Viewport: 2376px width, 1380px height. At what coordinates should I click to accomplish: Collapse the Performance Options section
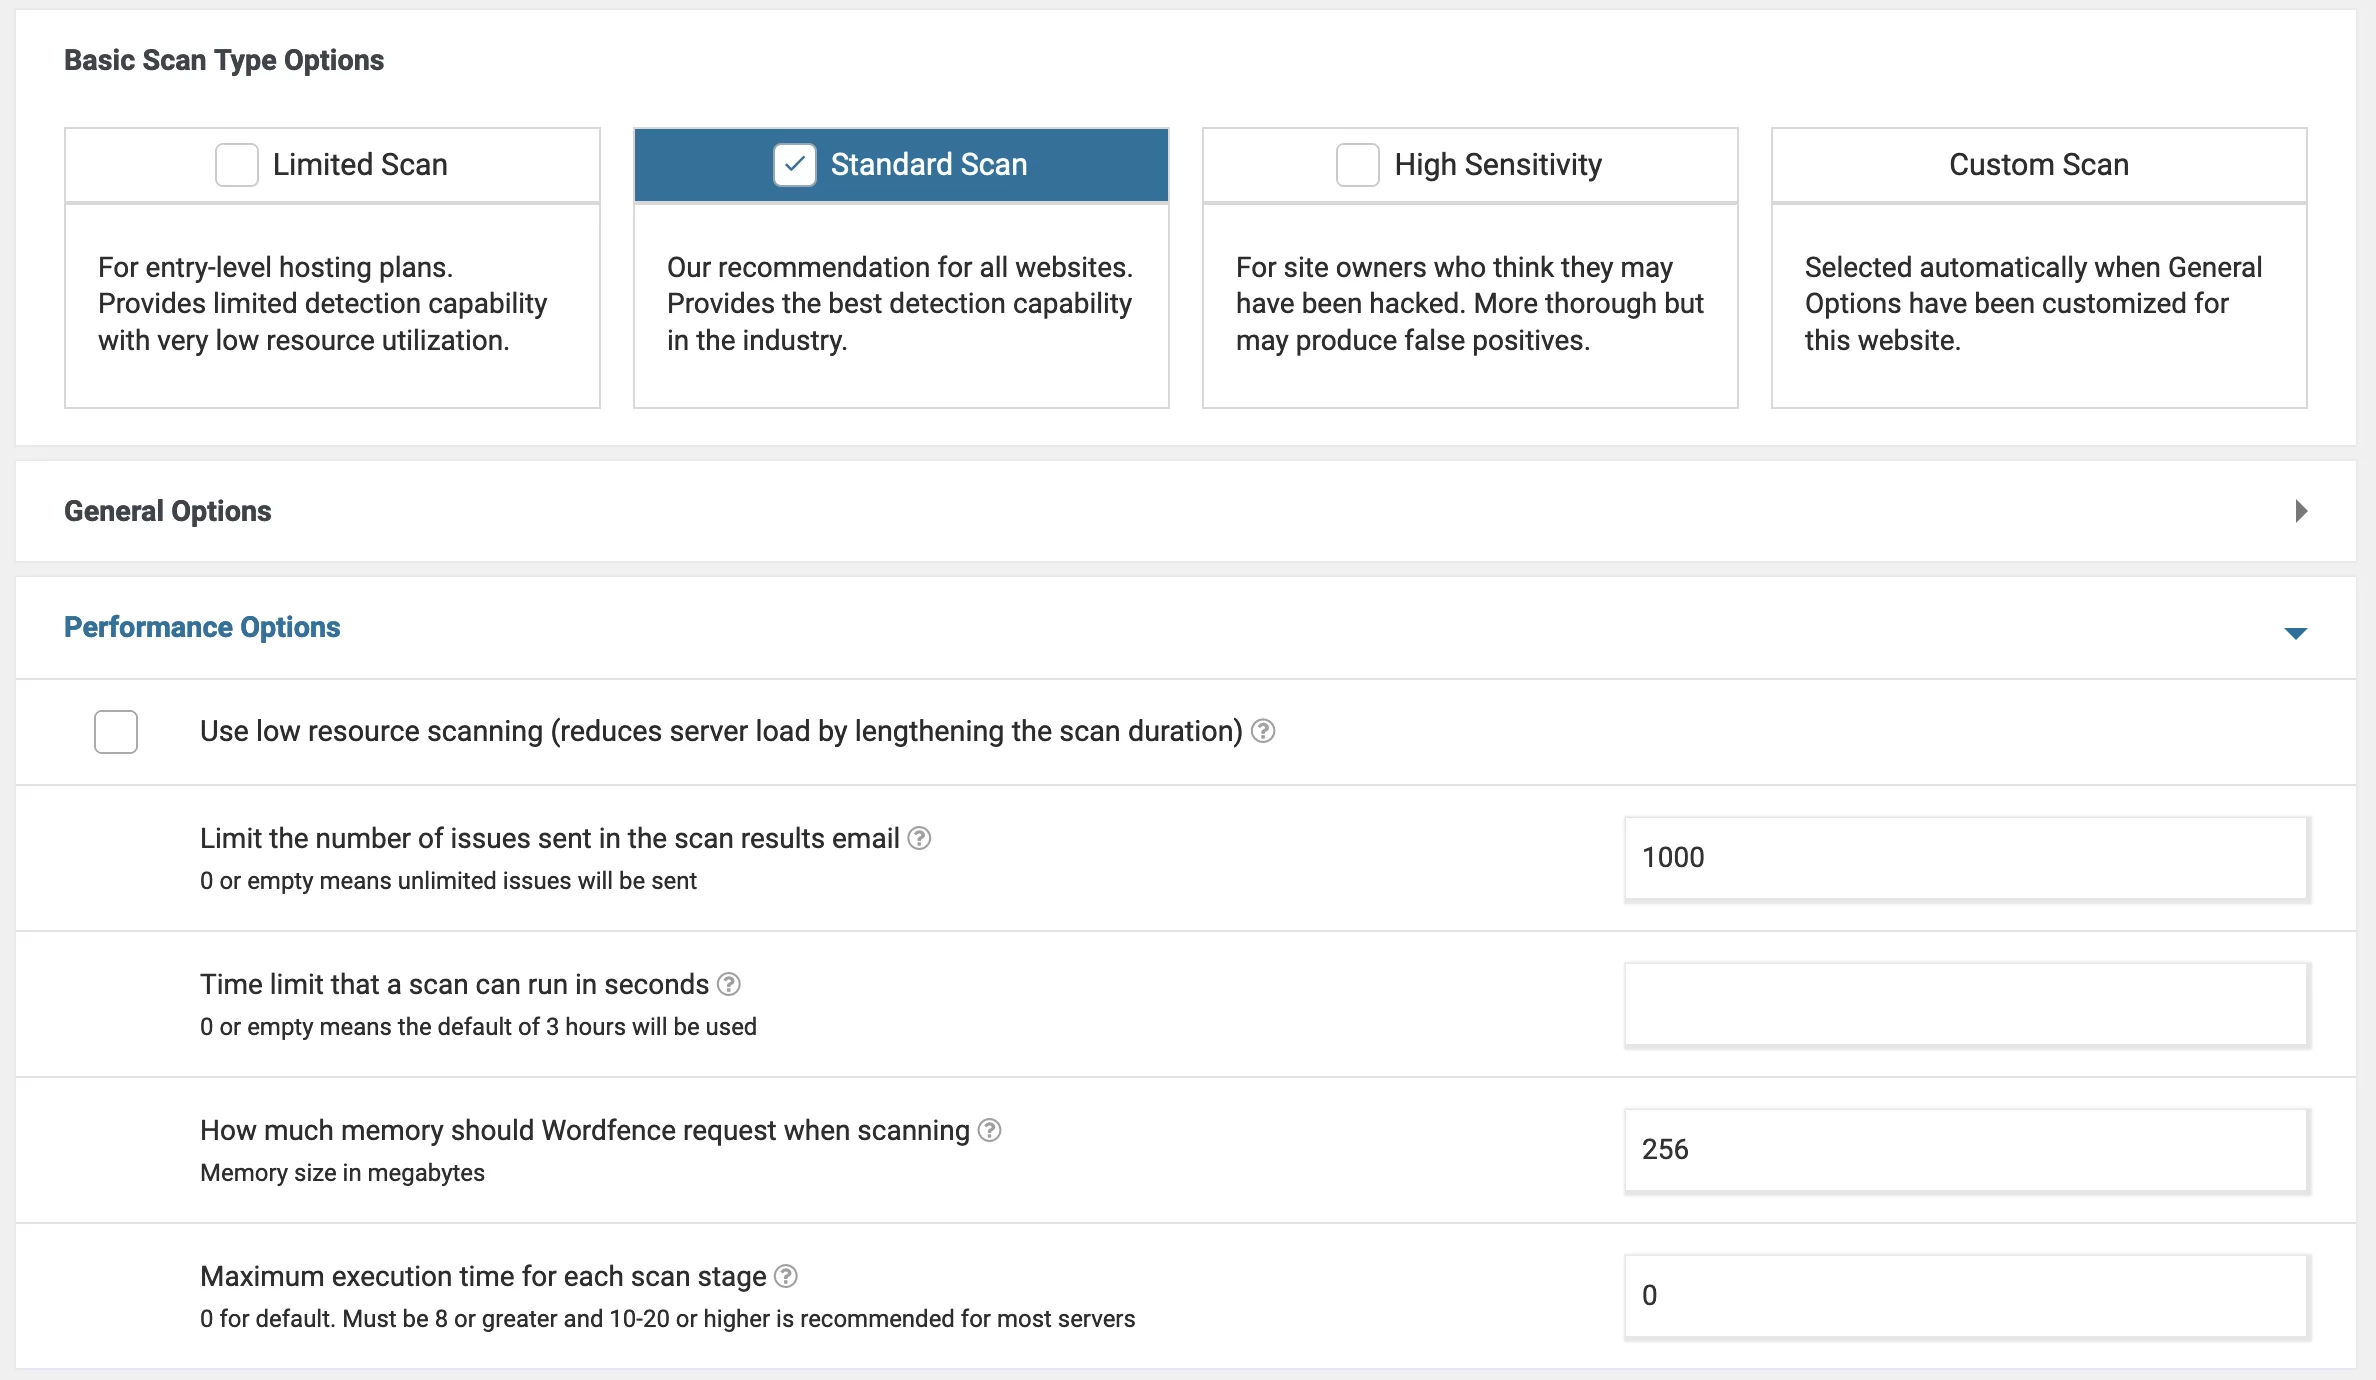coord(2297,629)
